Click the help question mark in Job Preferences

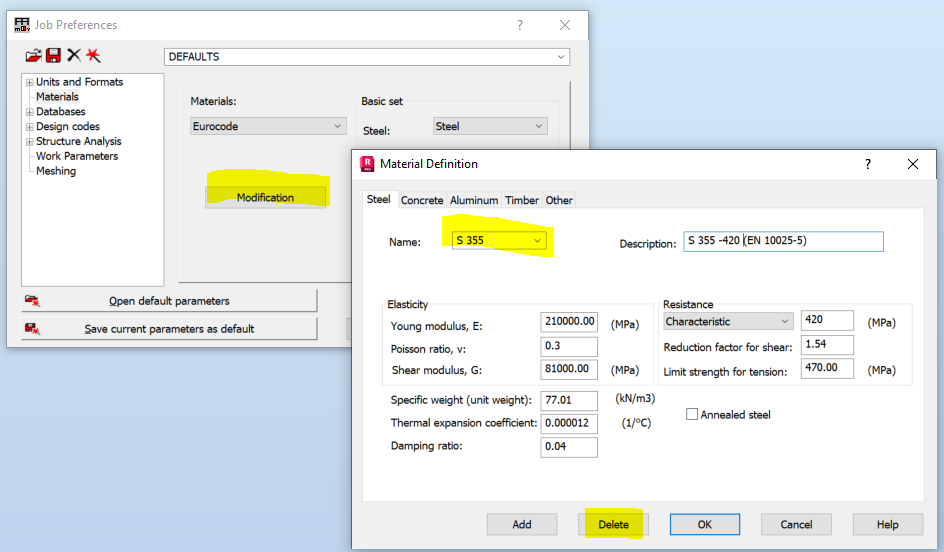pos(520,25)
